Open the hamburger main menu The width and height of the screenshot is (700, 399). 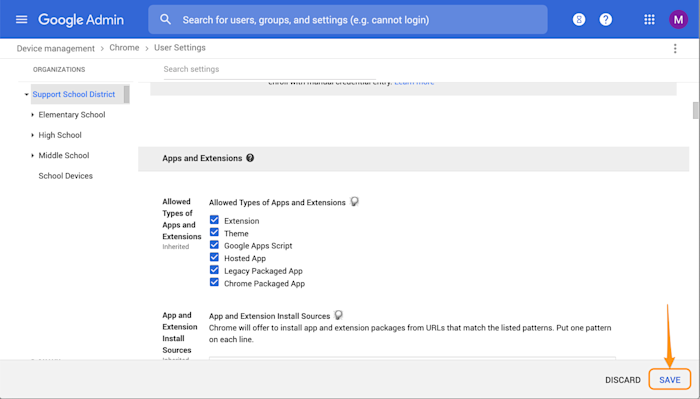click(21, 20)
